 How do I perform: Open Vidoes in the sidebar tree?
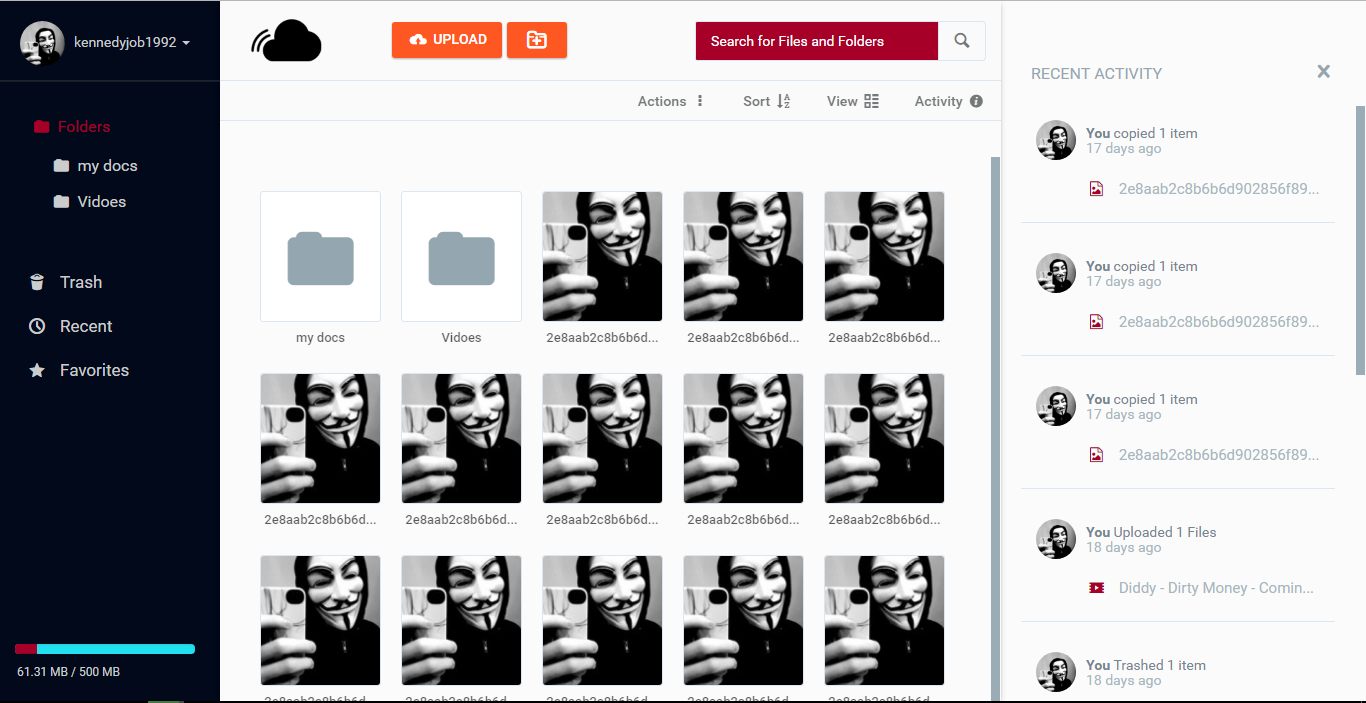(90, 202)
